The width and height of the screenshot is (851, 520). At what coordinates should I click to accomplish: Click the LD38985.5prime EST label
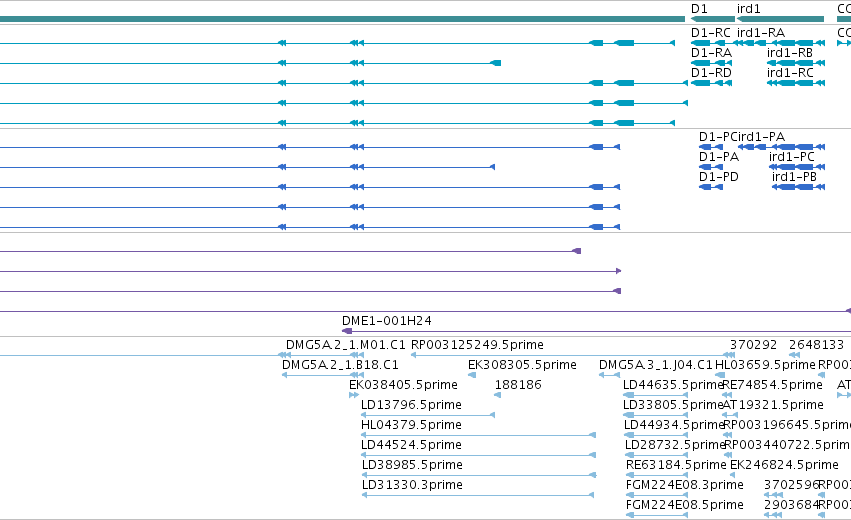(x=412, y=465)
